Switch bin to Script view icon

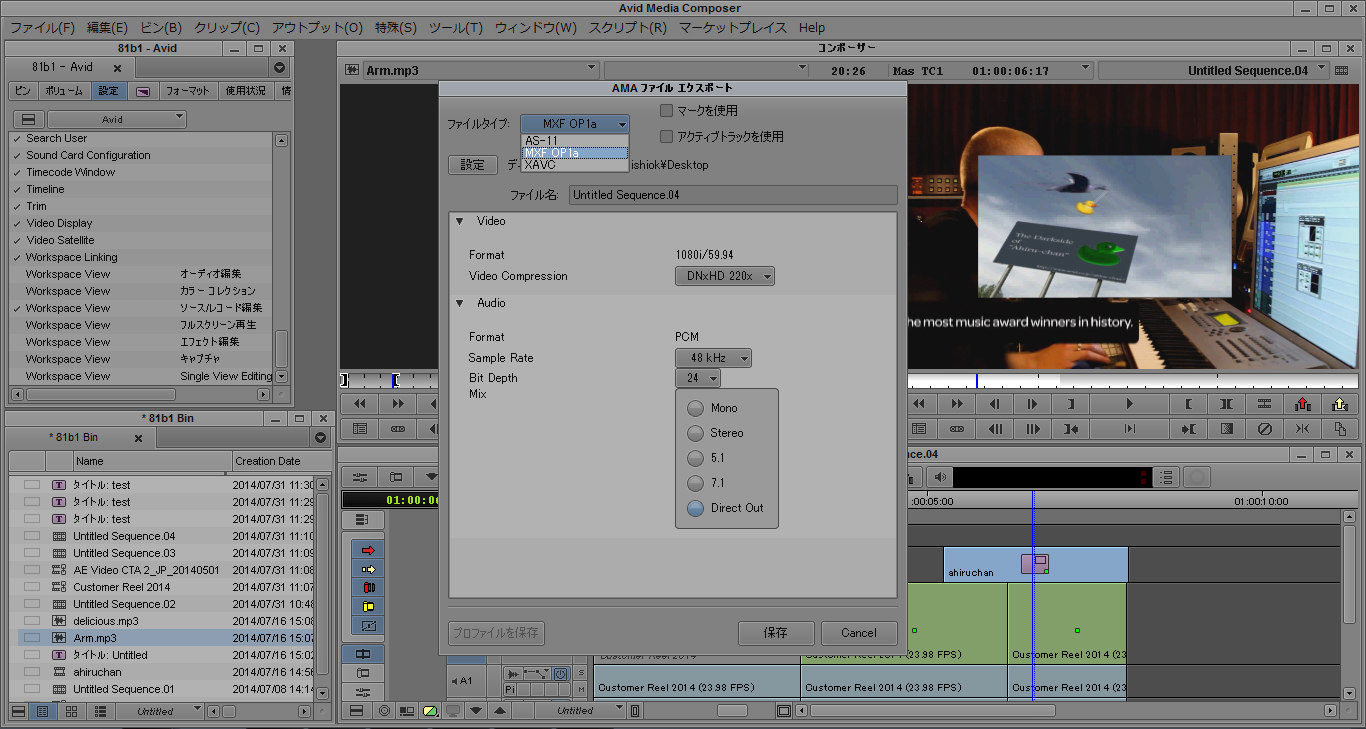[99, 711]
